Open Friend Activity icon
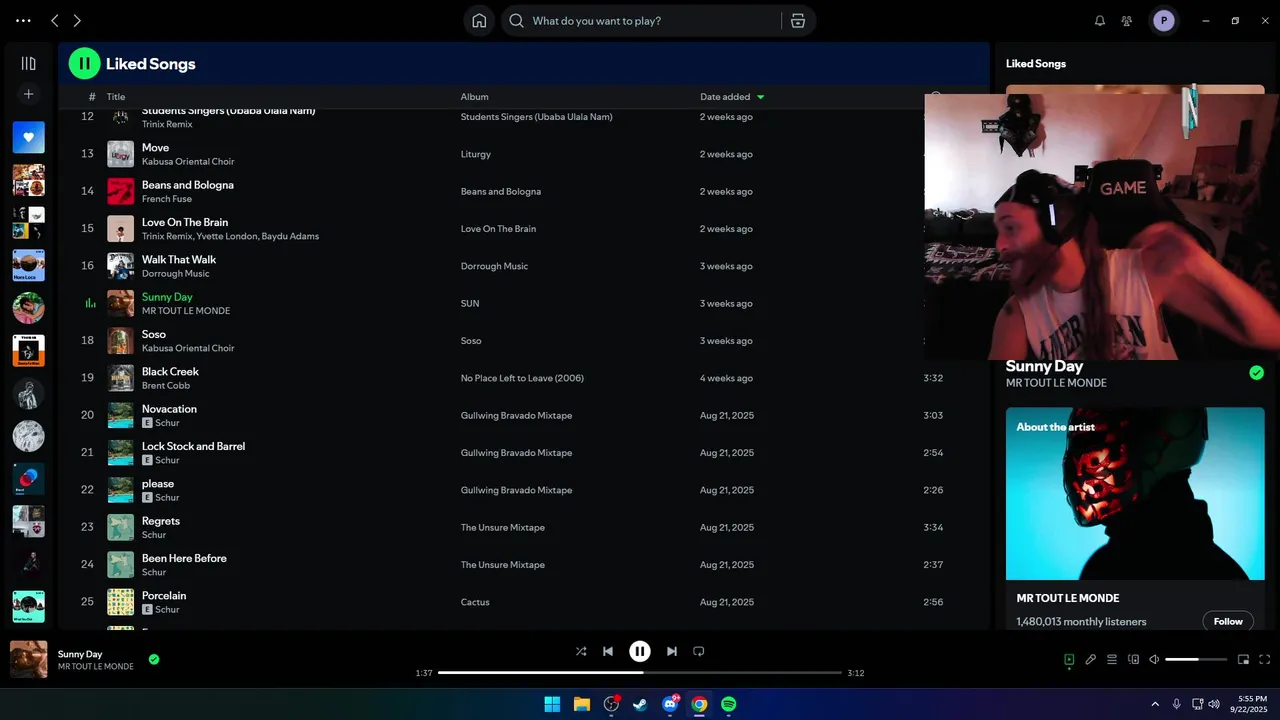Viewport: 1280px width, 720px height. tap(1127, 20)
